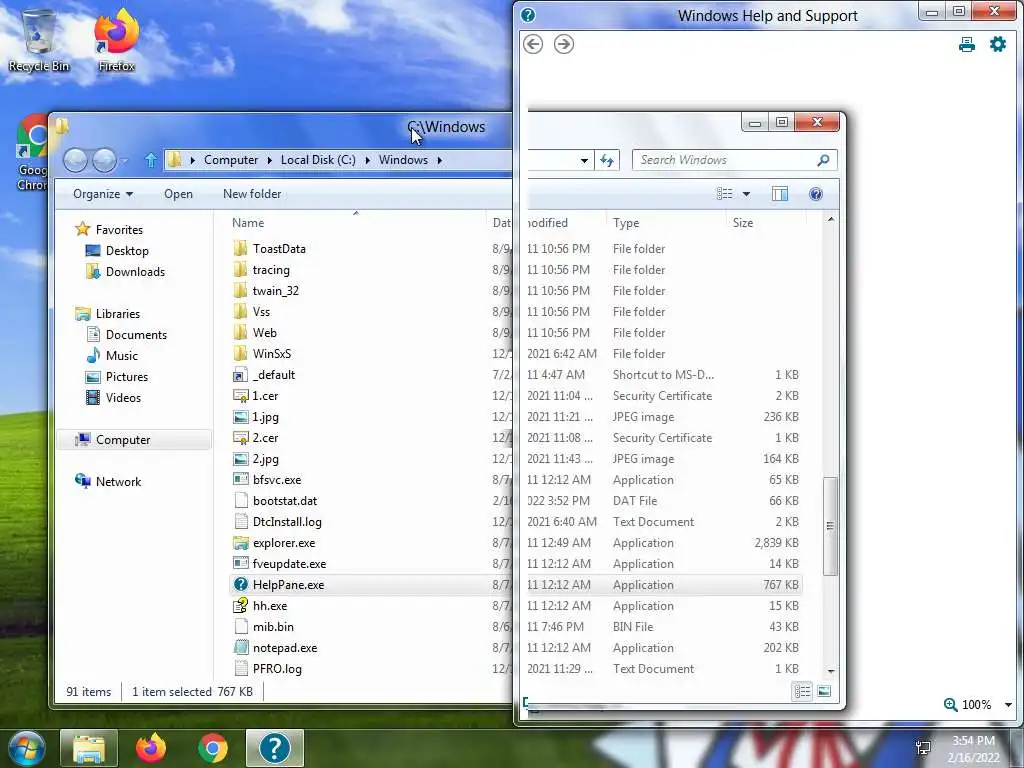Open File Explorer from the taskbar
Screen dimensions: 1024x768
[x=89, y=748]
